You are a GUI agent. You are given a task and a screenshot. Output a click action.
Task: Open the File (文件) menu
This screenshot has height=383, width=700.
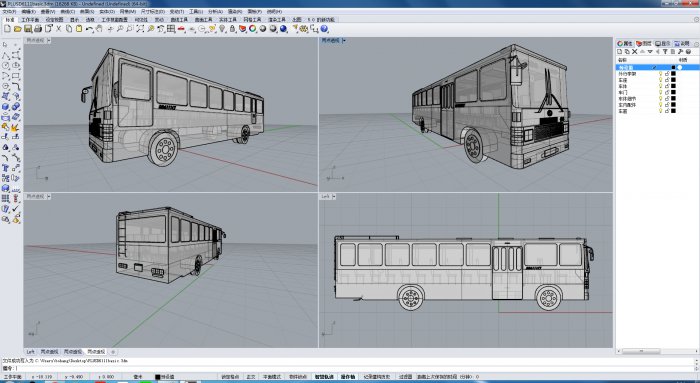pyautogui.click(x=9, y=12)
